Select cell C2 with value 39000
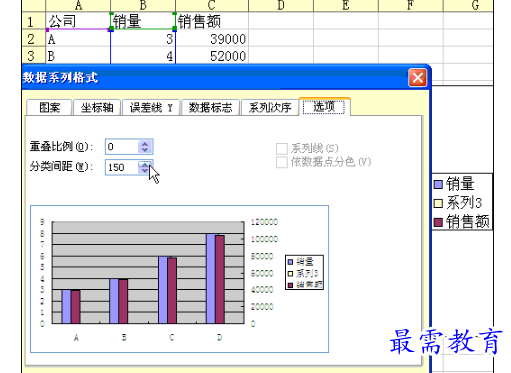The height and width of the screenshot is (373, 511). click(x=212, y=39)
